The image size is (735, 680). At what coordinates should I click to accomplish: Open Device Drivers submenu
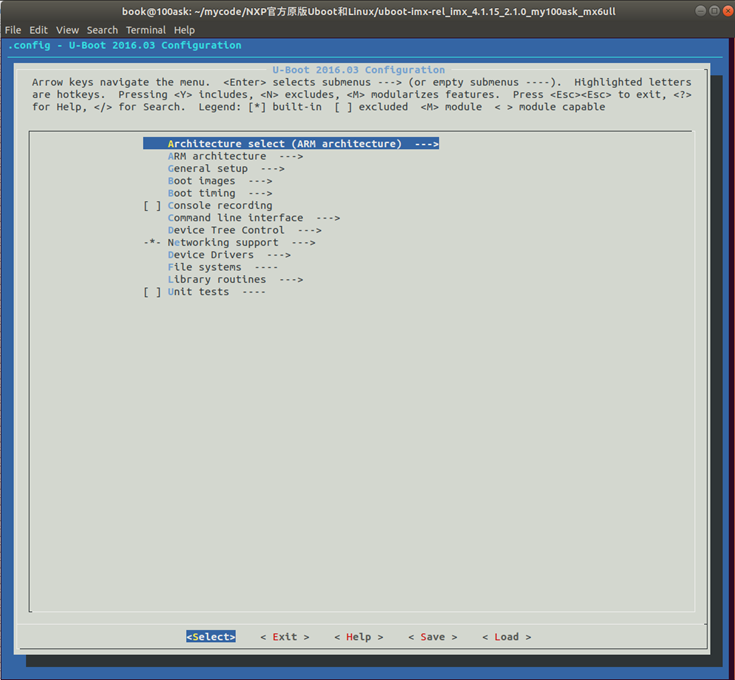coord(229,254)
